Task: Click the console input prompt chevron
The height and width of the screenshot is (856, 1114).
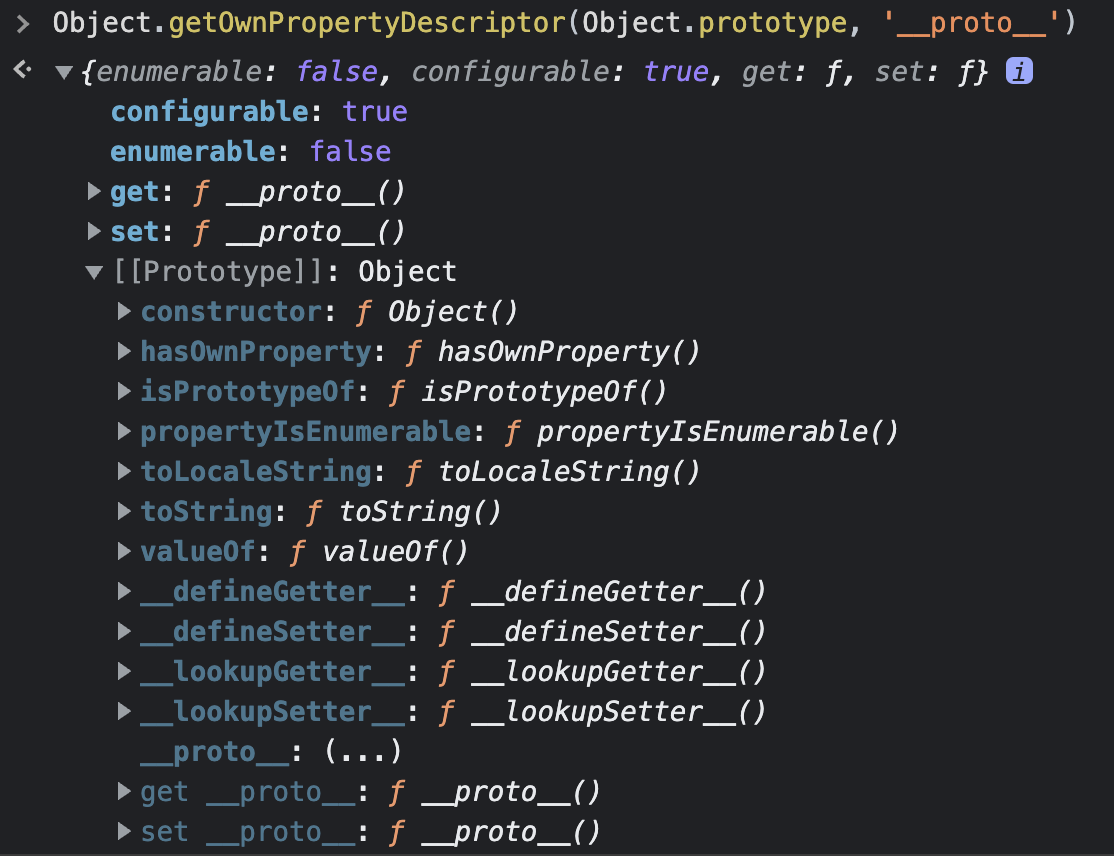Action: 22,24
